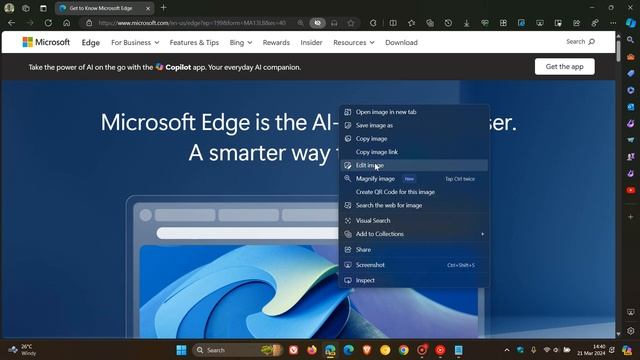Open Read aloud headphone icon in address bar
640x360 pixels.
[334, 23]
